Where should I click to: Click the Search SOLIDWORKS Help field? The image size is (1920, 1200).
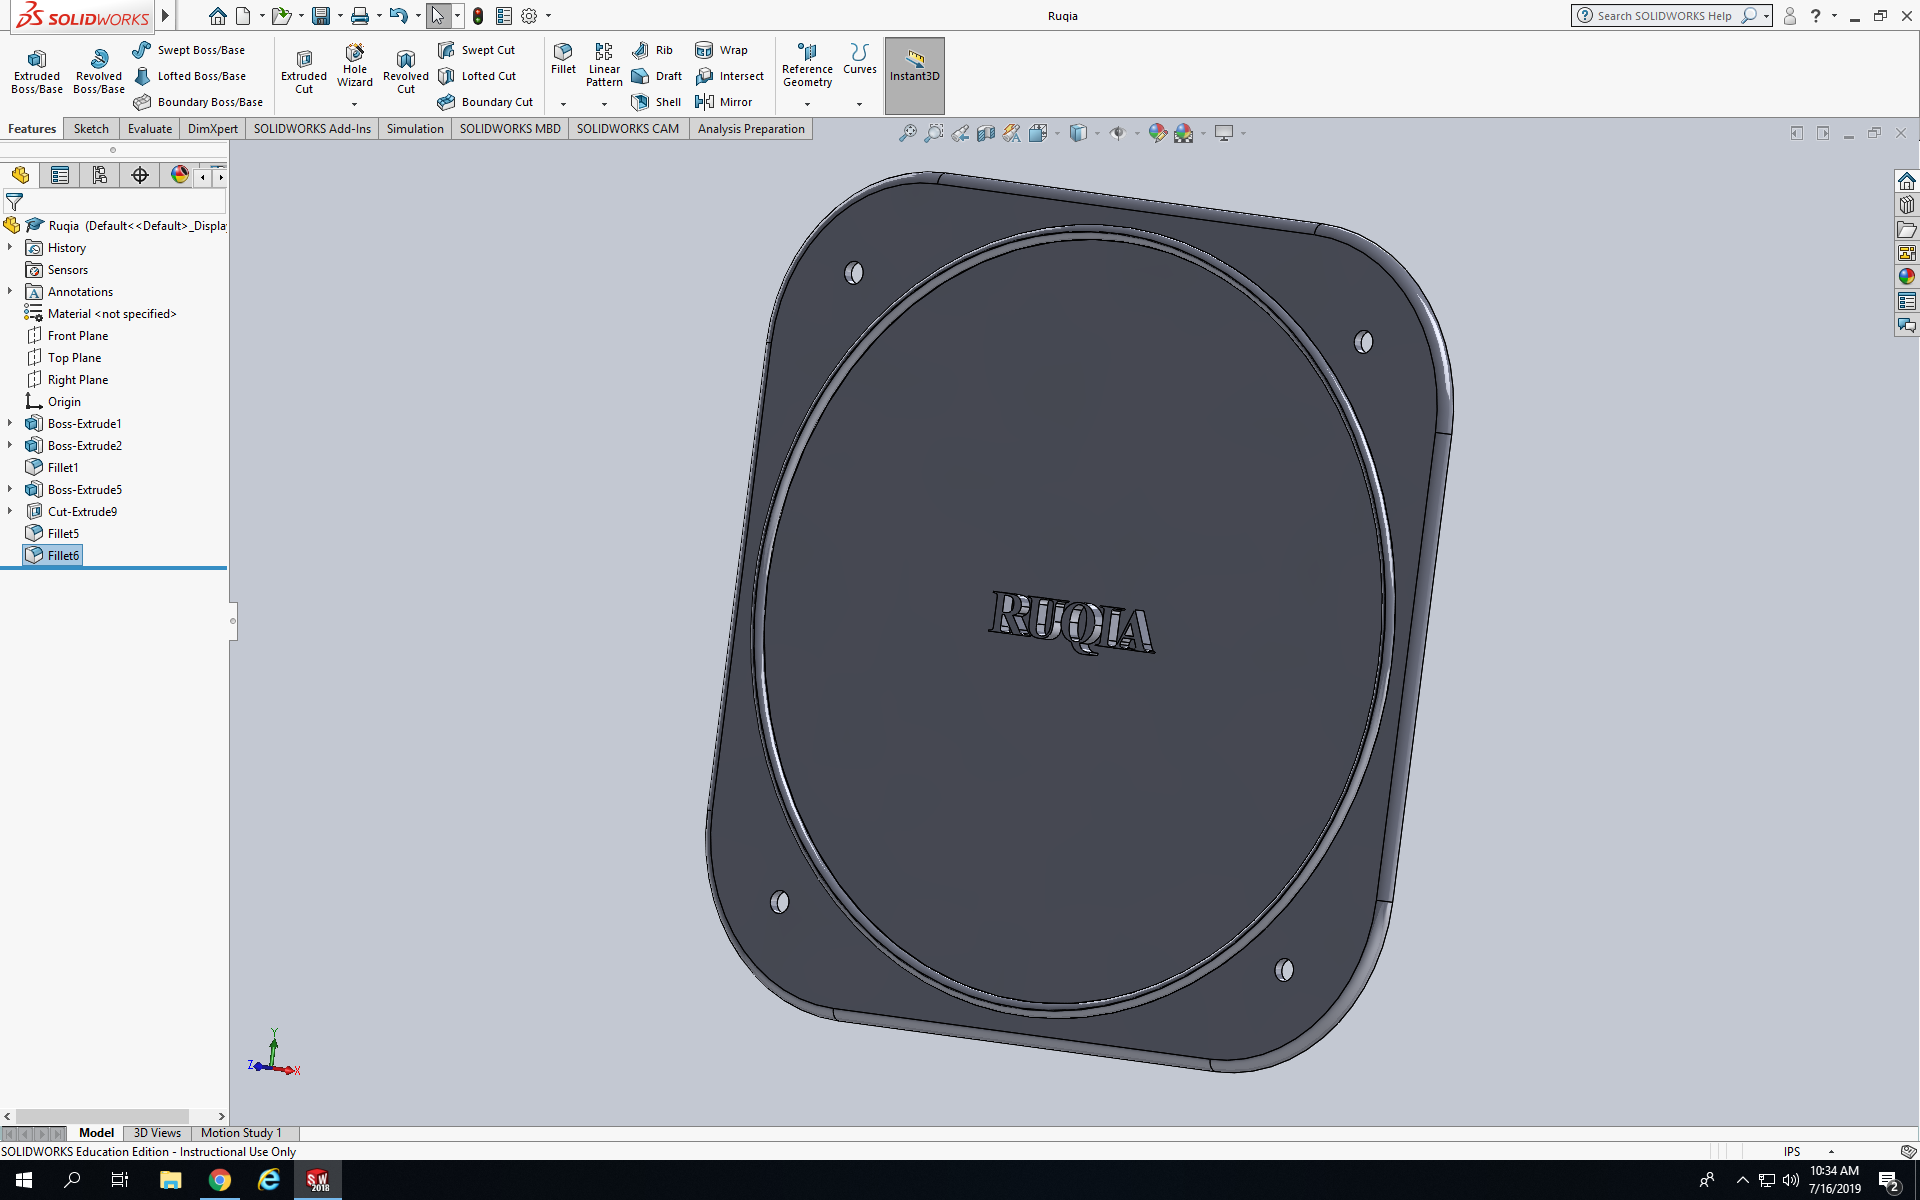coord(1664,16)
